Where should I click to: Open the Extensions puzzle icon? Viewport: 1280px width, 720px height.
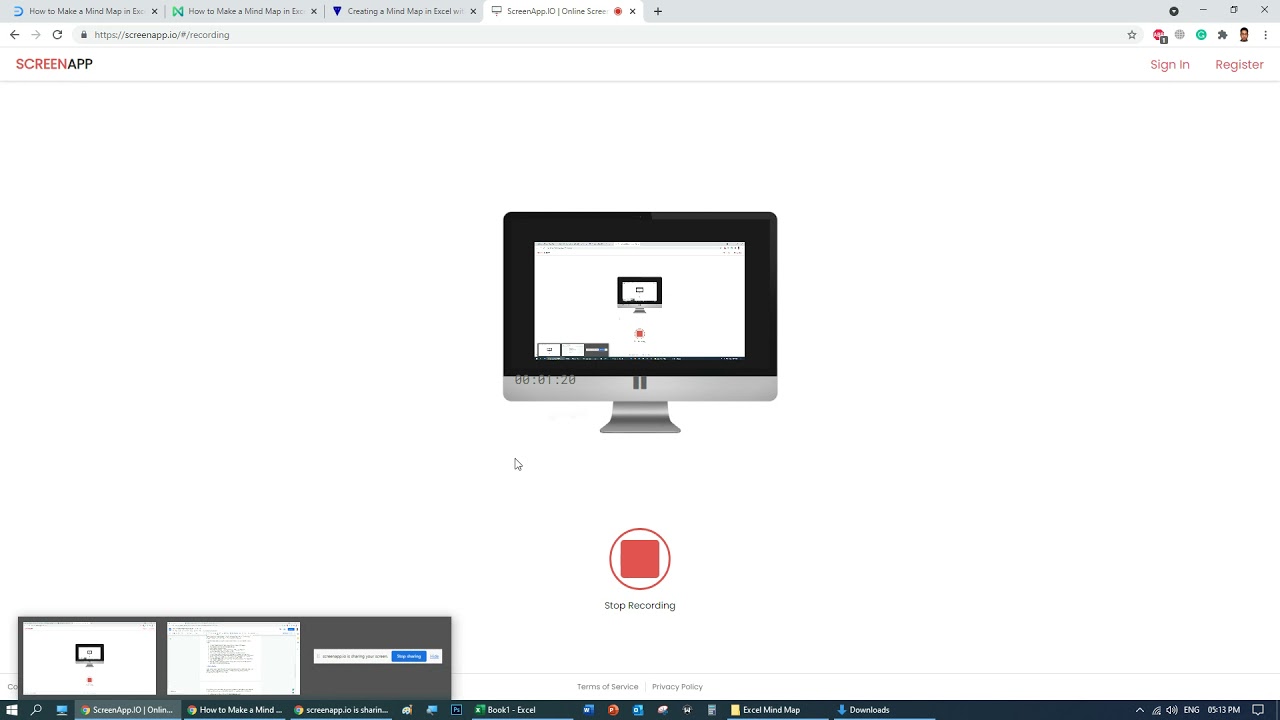tap(1222, 34)
